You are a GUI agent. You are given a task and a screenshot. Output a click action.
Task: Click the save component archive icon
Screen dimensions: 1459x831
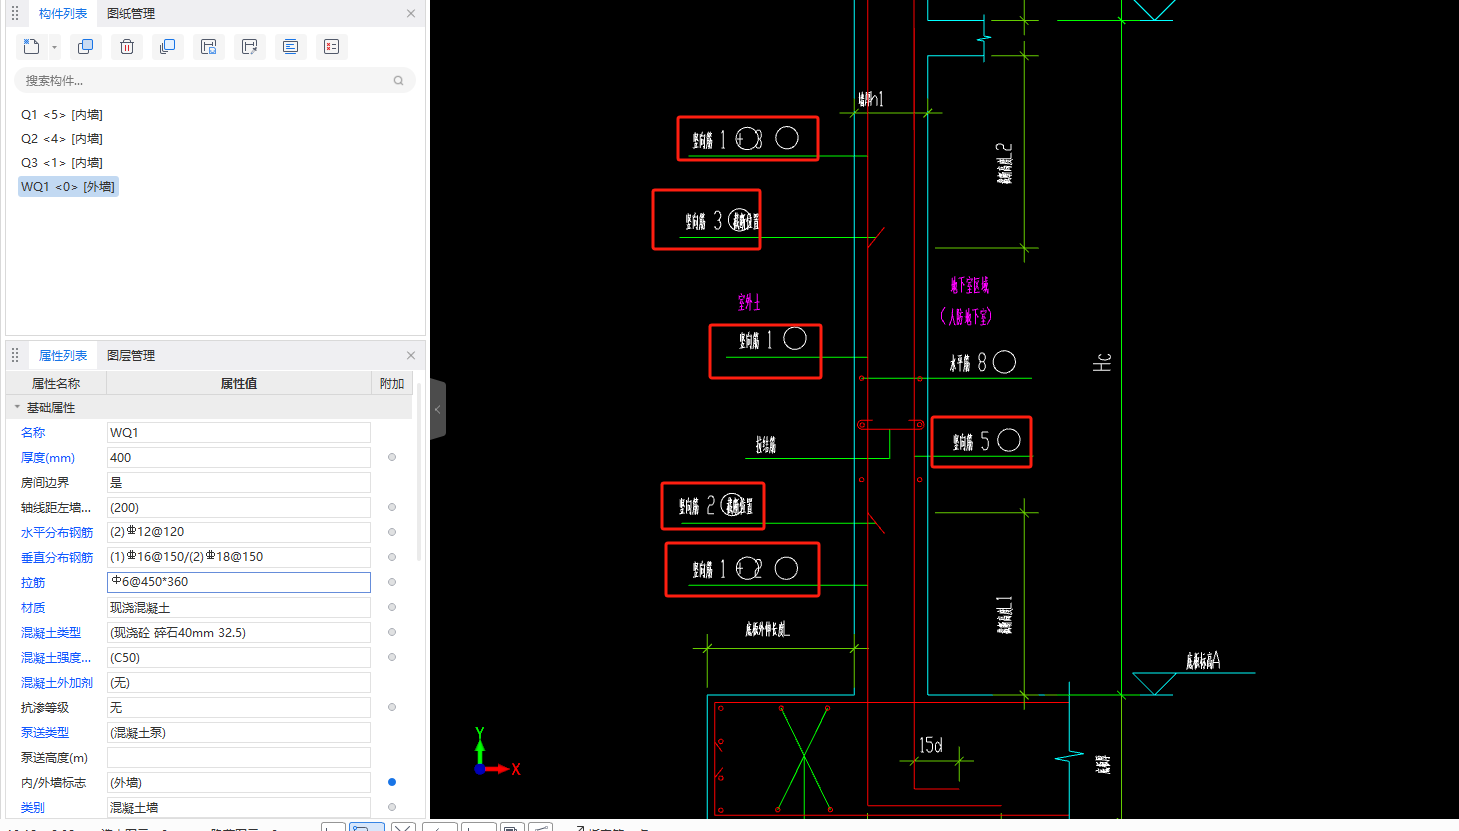[209, 47]
